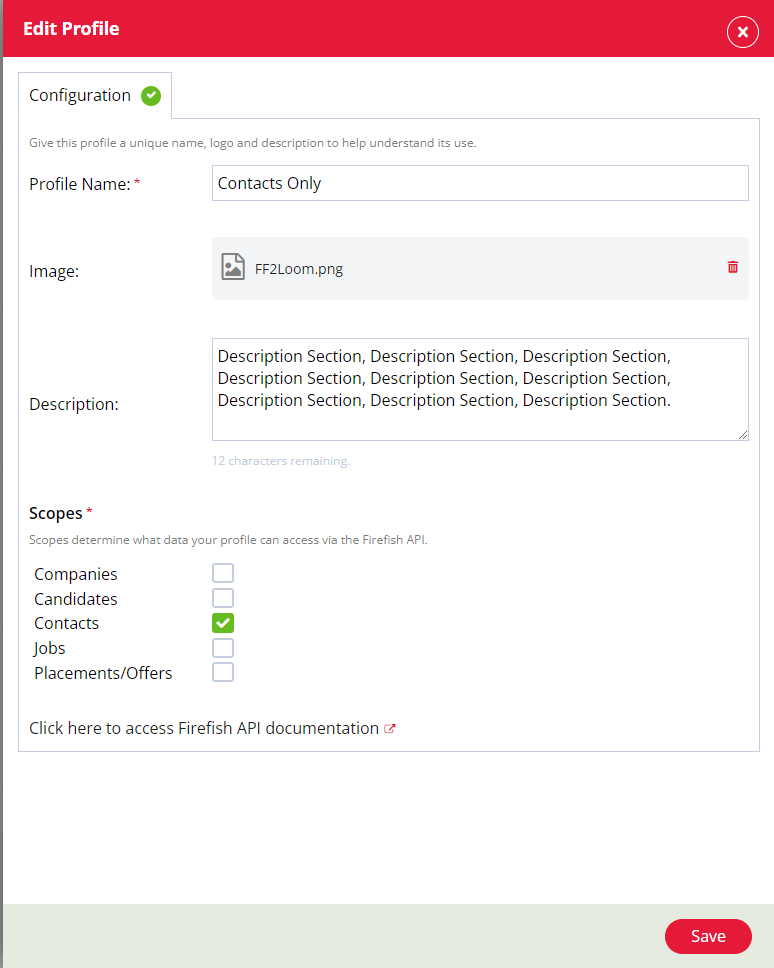Save the profile changes
Viewport: 774px width, 968px height.
point(708,936)
